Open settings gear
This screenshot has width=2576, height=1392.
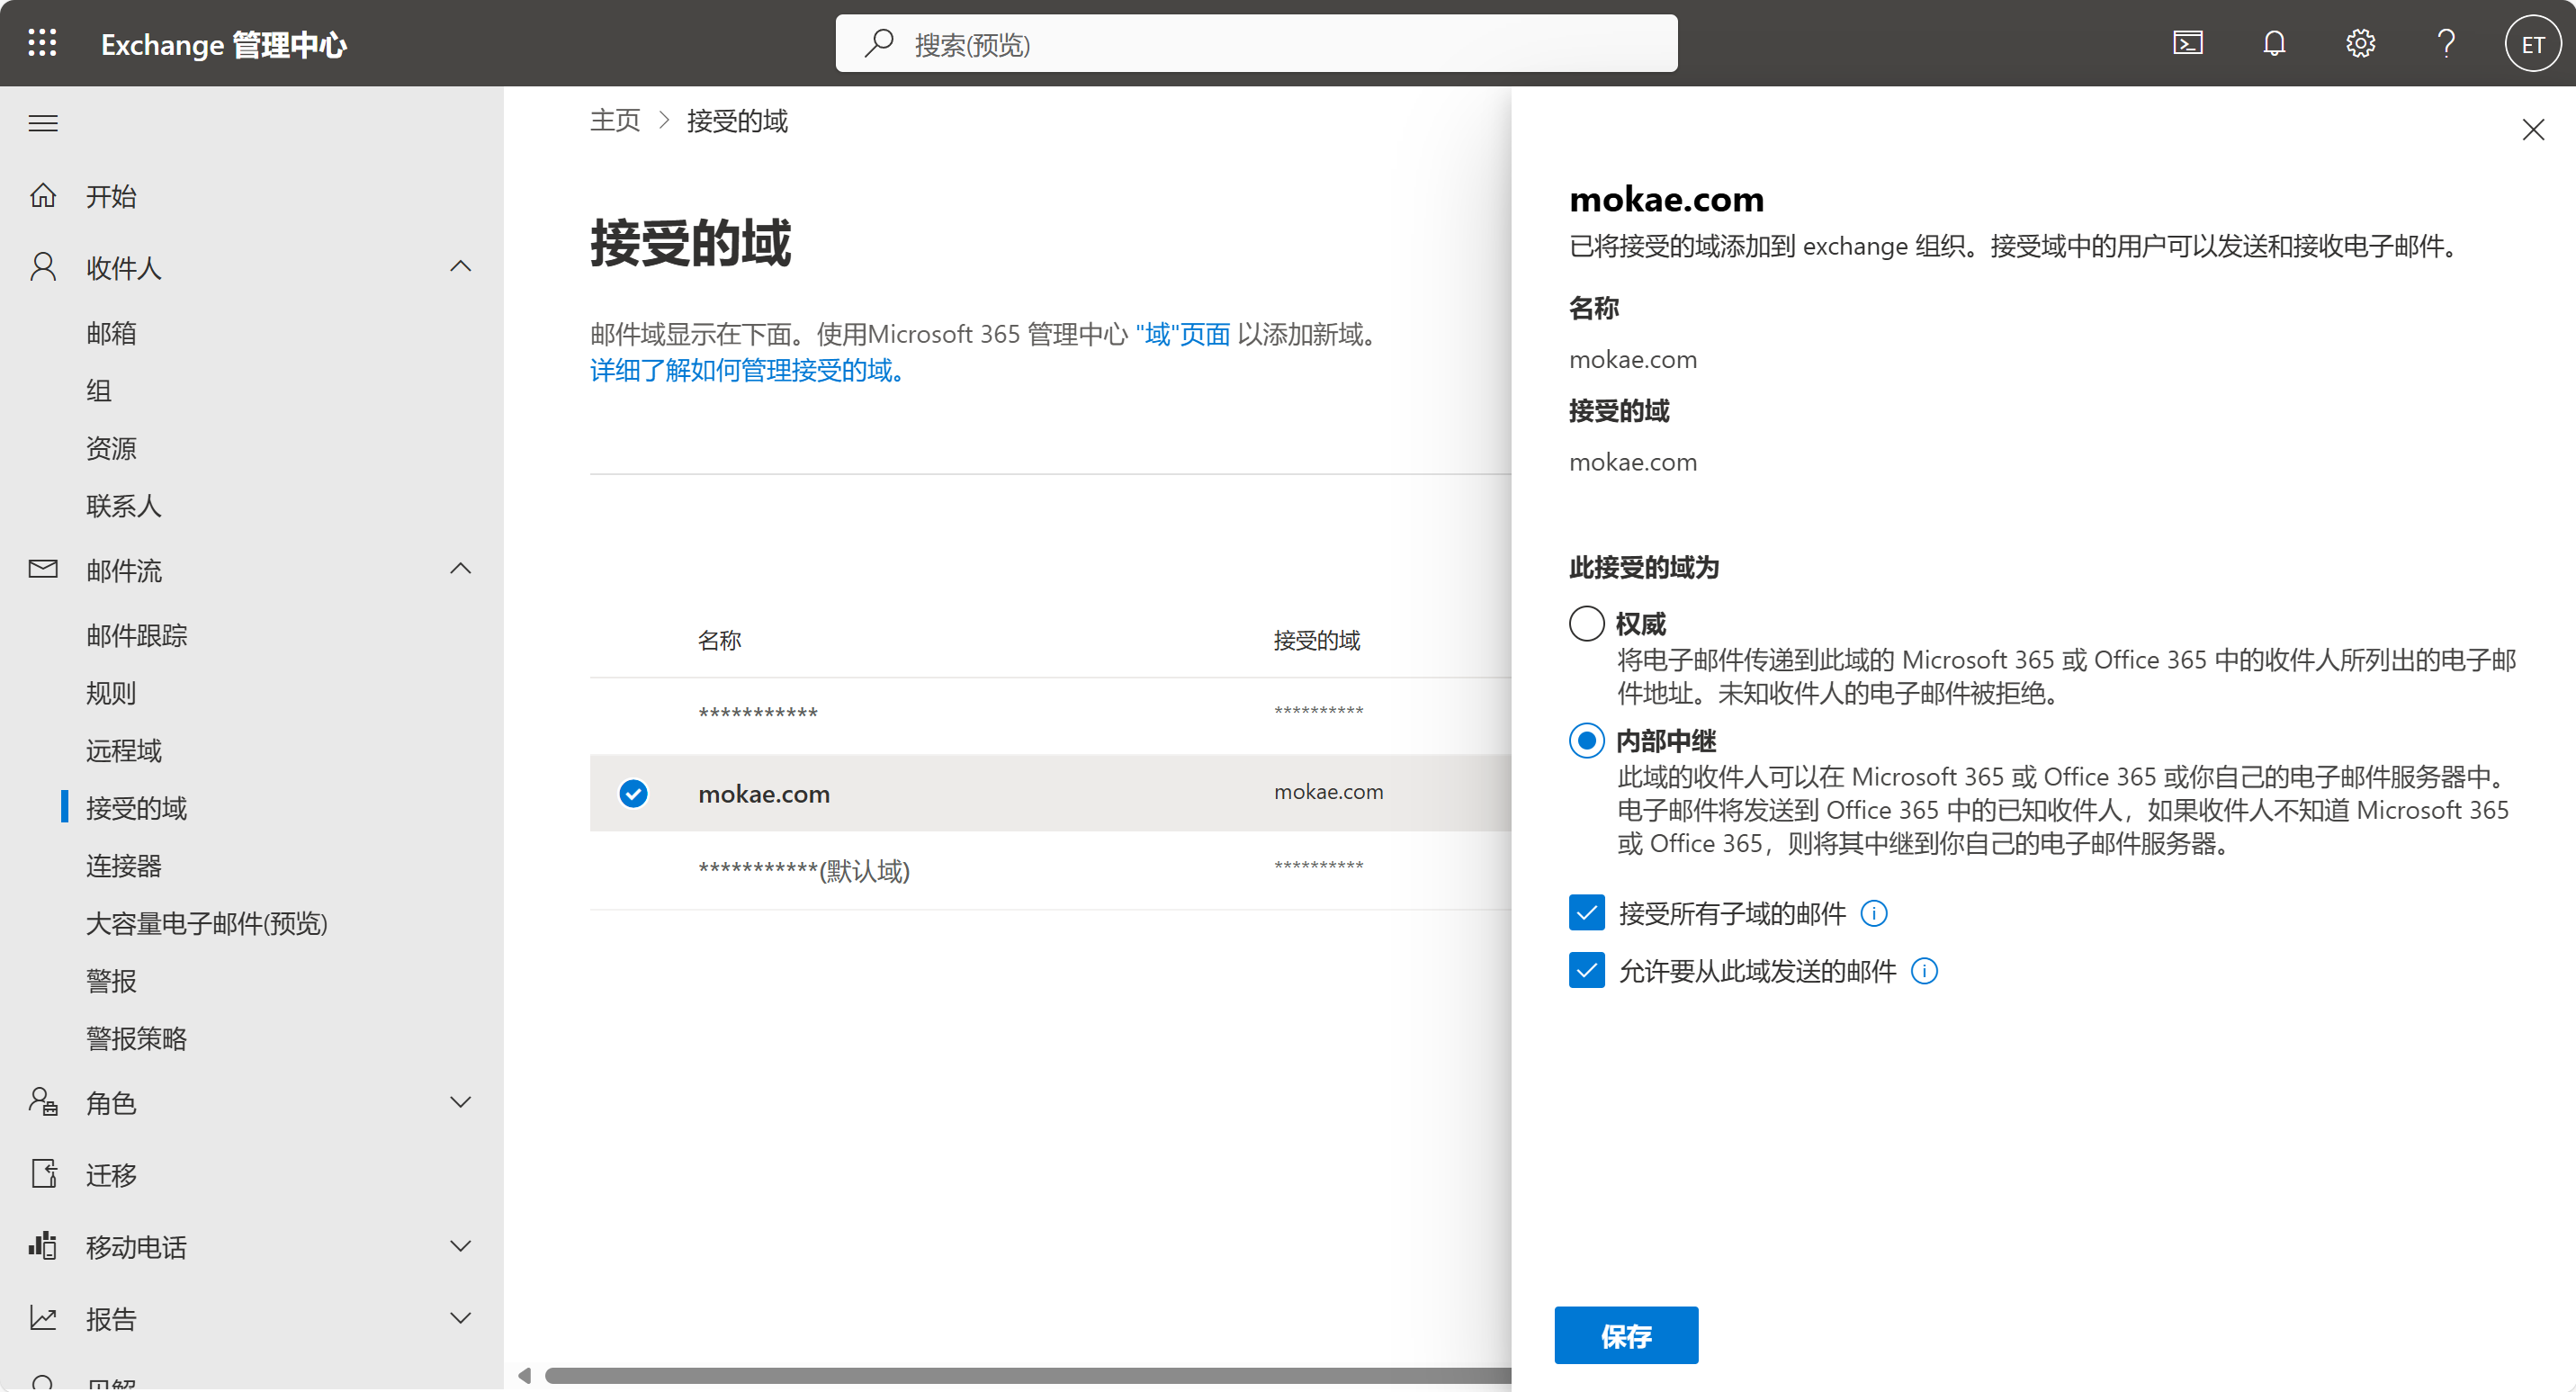click(2360, 43)
